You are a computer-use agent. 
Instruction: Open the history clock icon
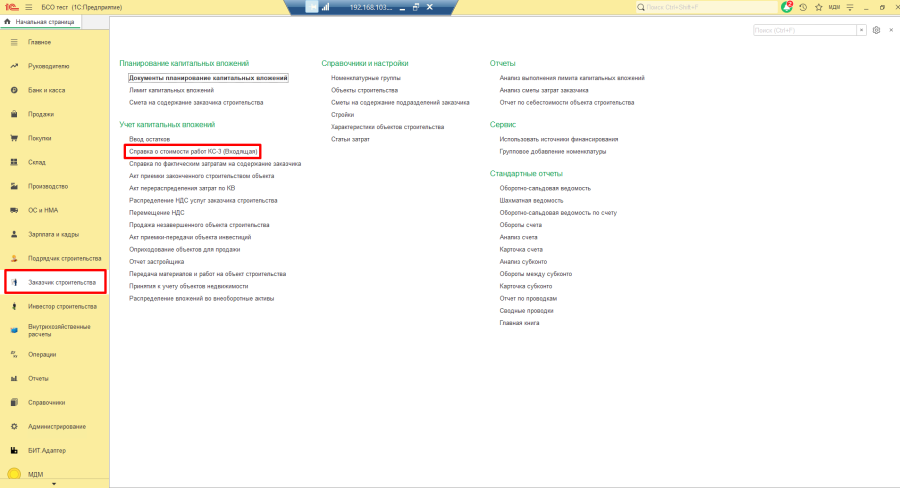pyautogui.click(x=802, y=7)
